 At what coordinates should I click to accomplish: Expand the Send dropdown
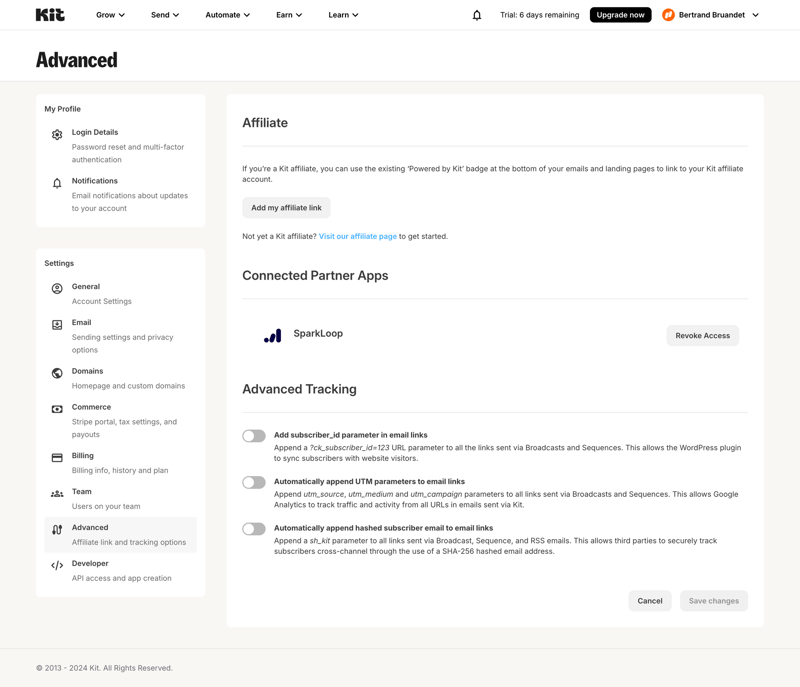[166, 14]
